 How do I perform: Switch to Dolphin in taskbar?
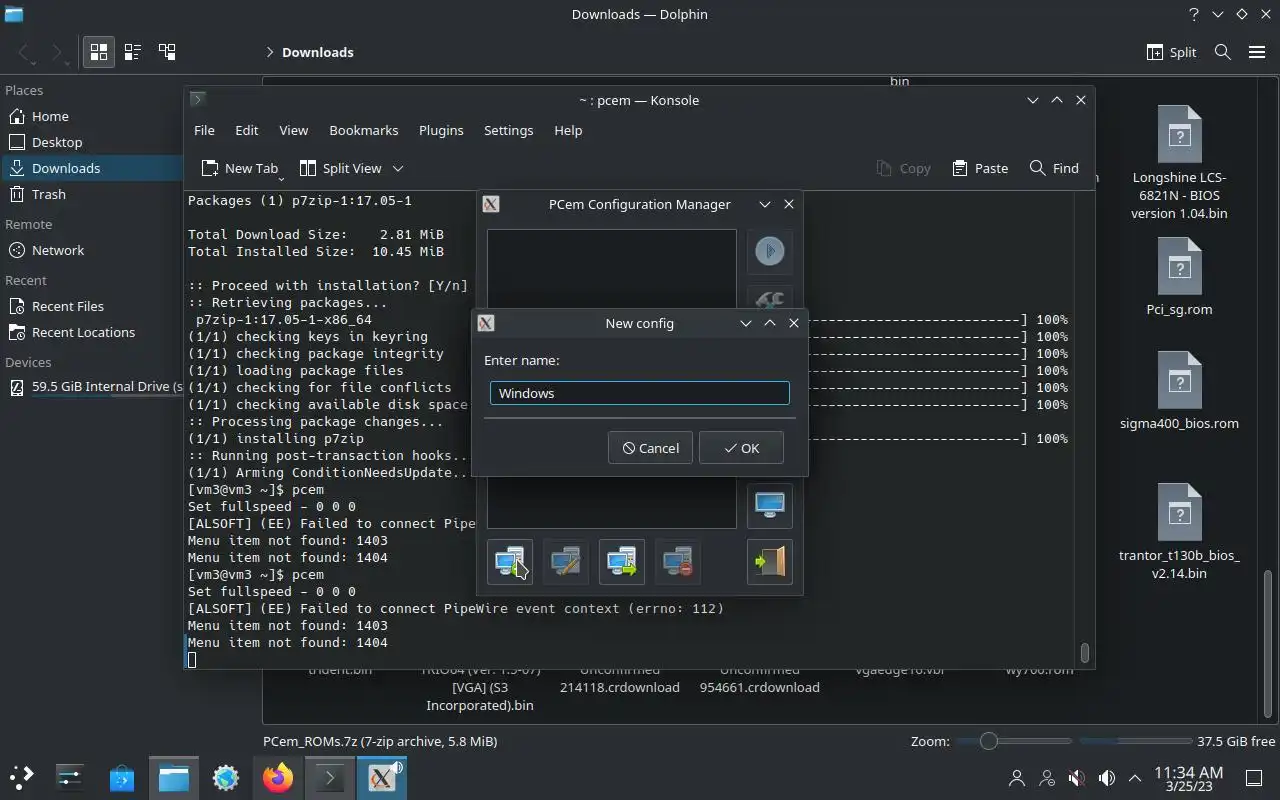pyautogui.click(x=174, y=777)
